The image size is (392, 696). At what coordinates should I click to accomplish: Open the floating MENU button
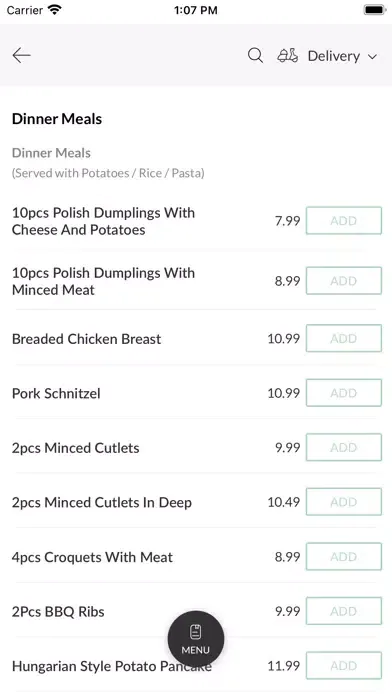tap(196, 639)
